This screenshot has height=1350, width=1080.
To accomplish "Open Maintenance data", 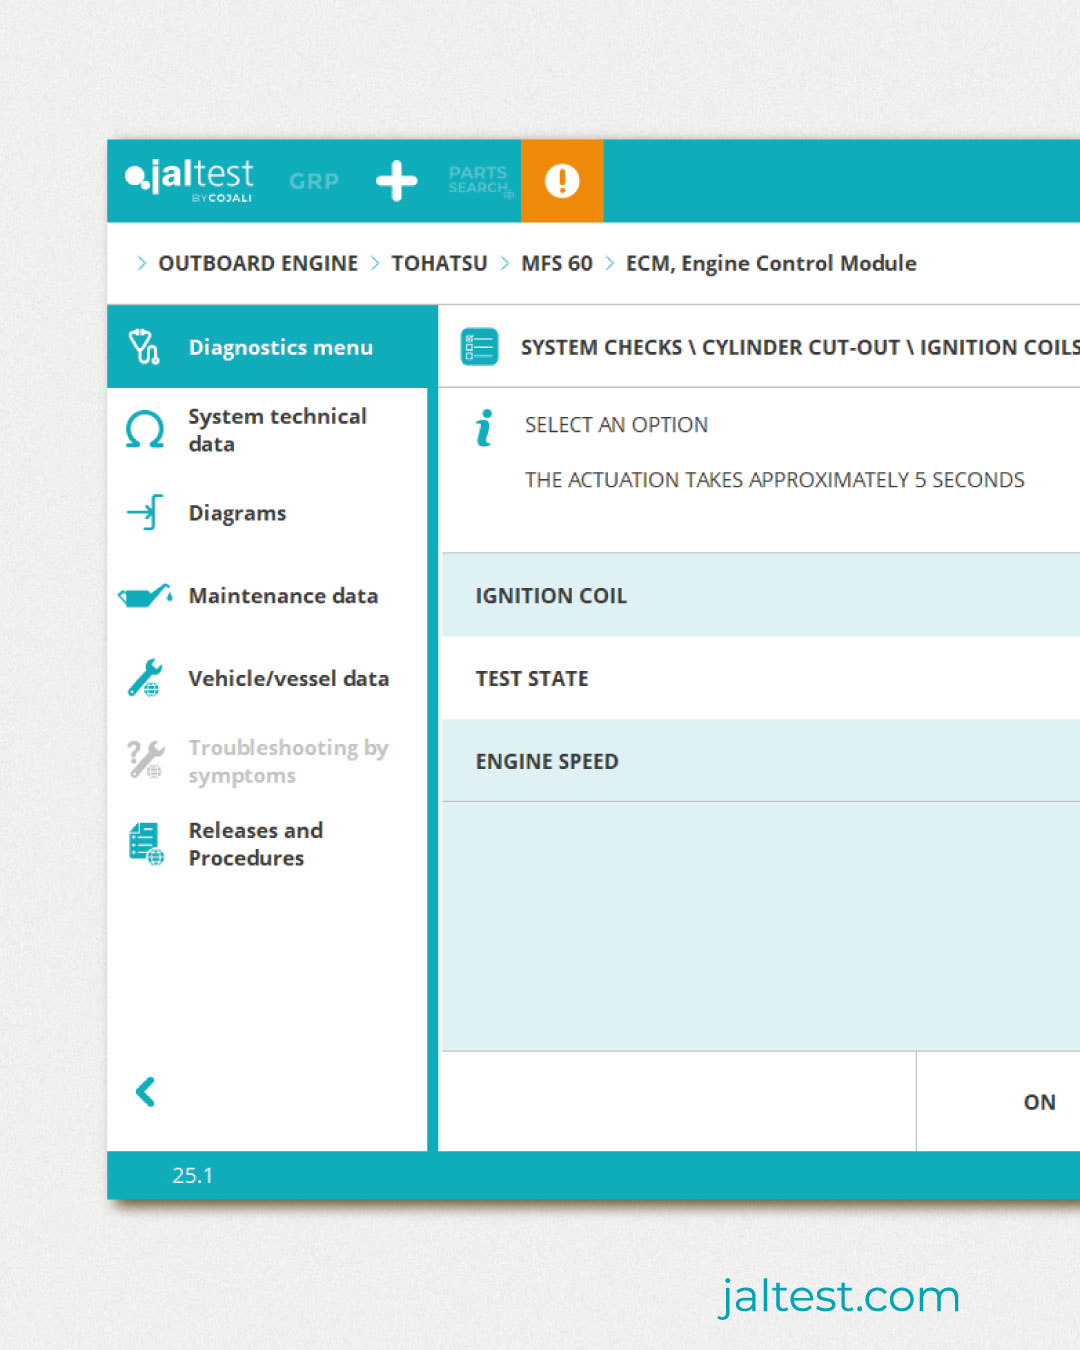I will [267, 596].
